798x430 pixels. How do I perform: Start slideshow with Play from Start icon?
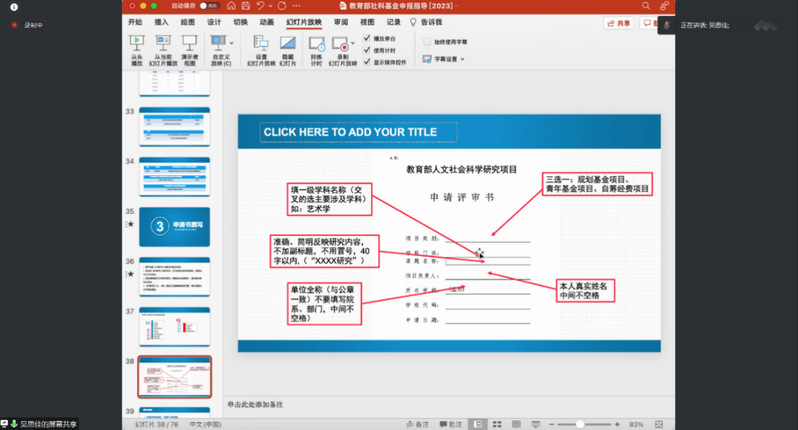pyautogui.click(x=137, y=45)
